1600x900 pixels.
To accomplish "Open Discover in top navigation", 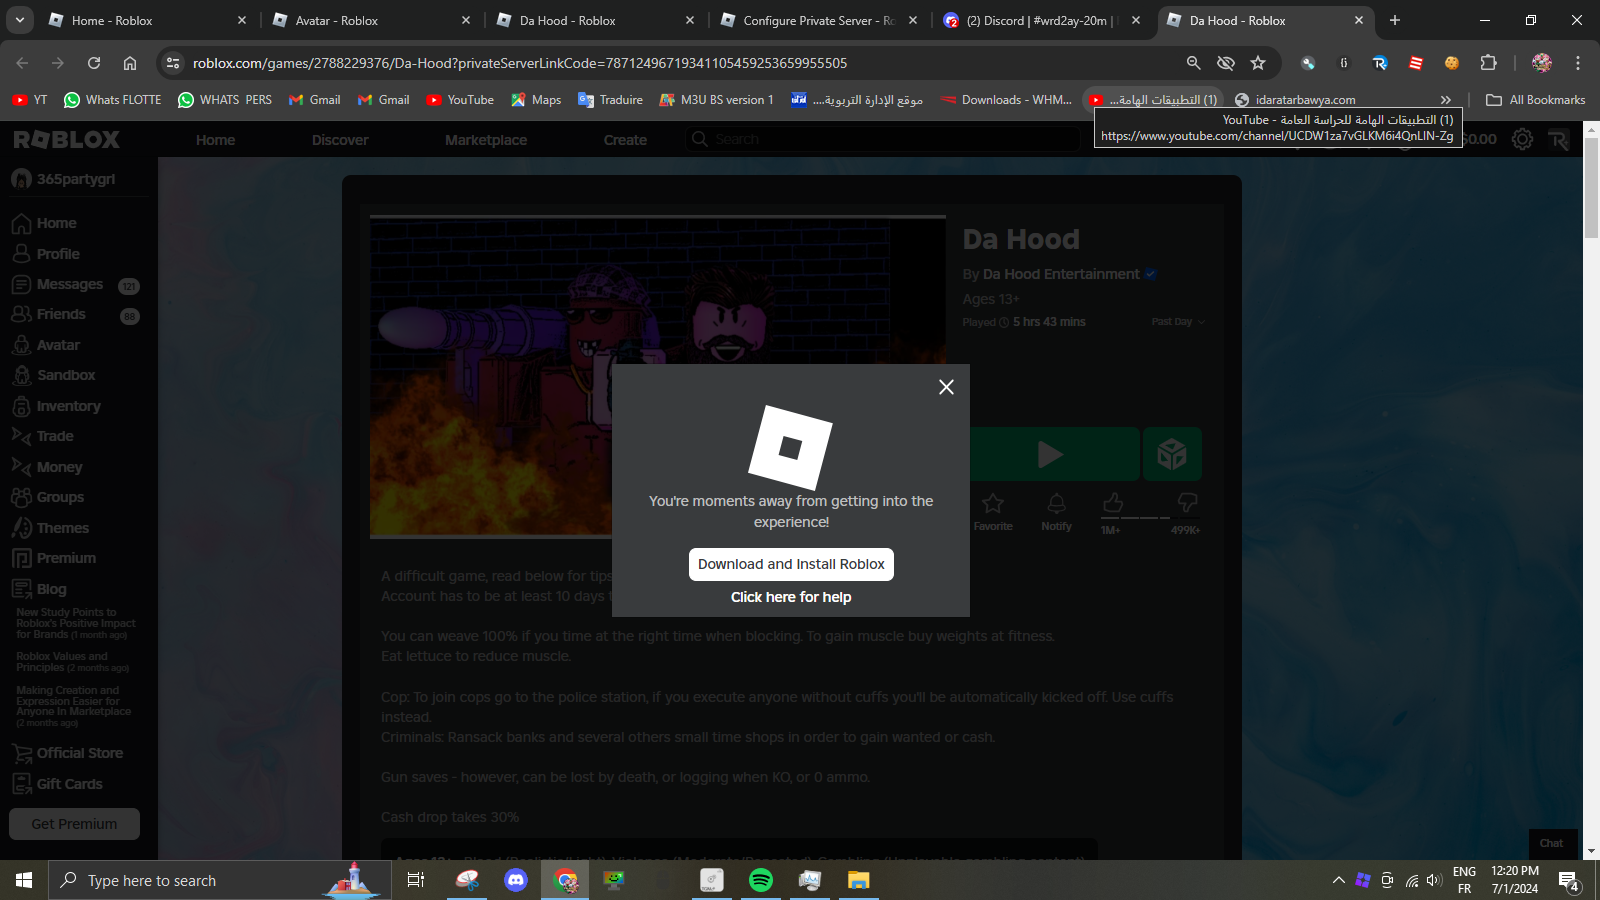I will coord(340,140).
